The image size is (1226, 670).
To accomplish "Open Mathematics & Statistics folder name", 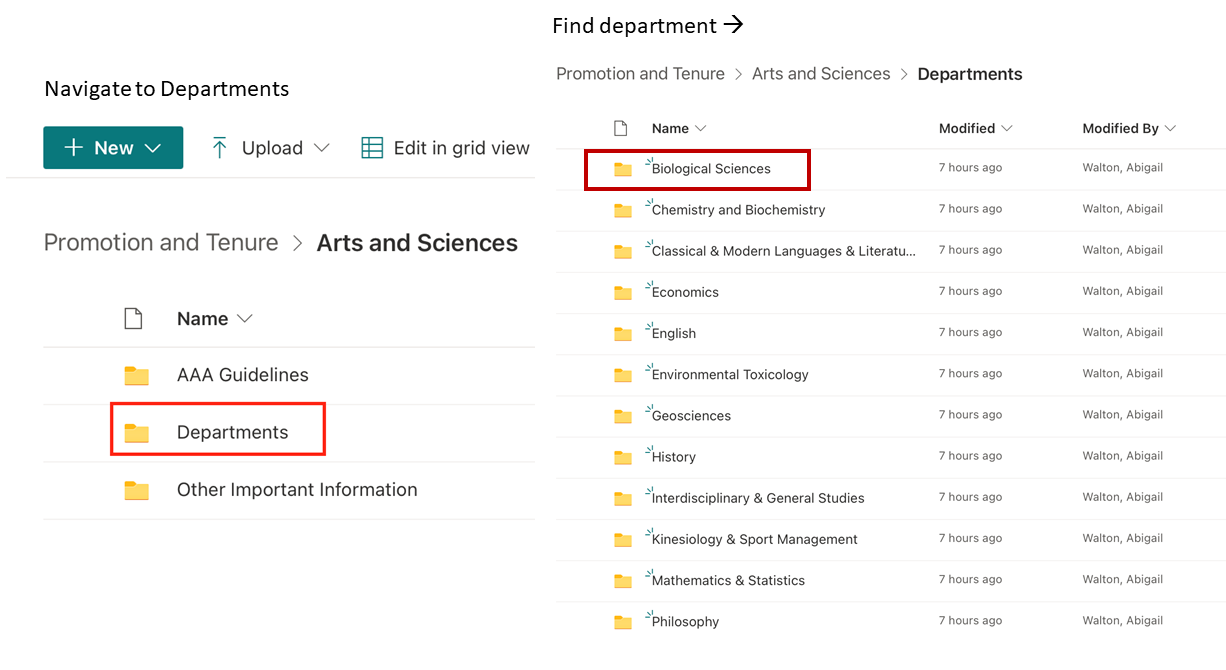I will tap(728, 580).
